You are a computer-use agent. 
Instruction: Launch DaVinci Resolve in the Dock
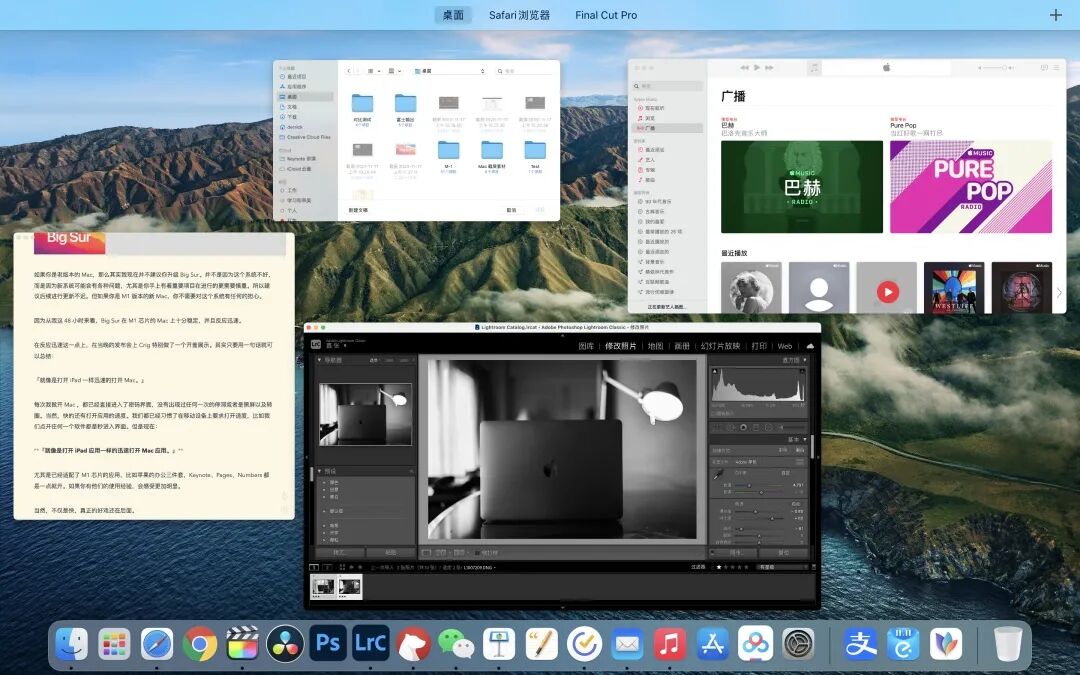point(284,645)
